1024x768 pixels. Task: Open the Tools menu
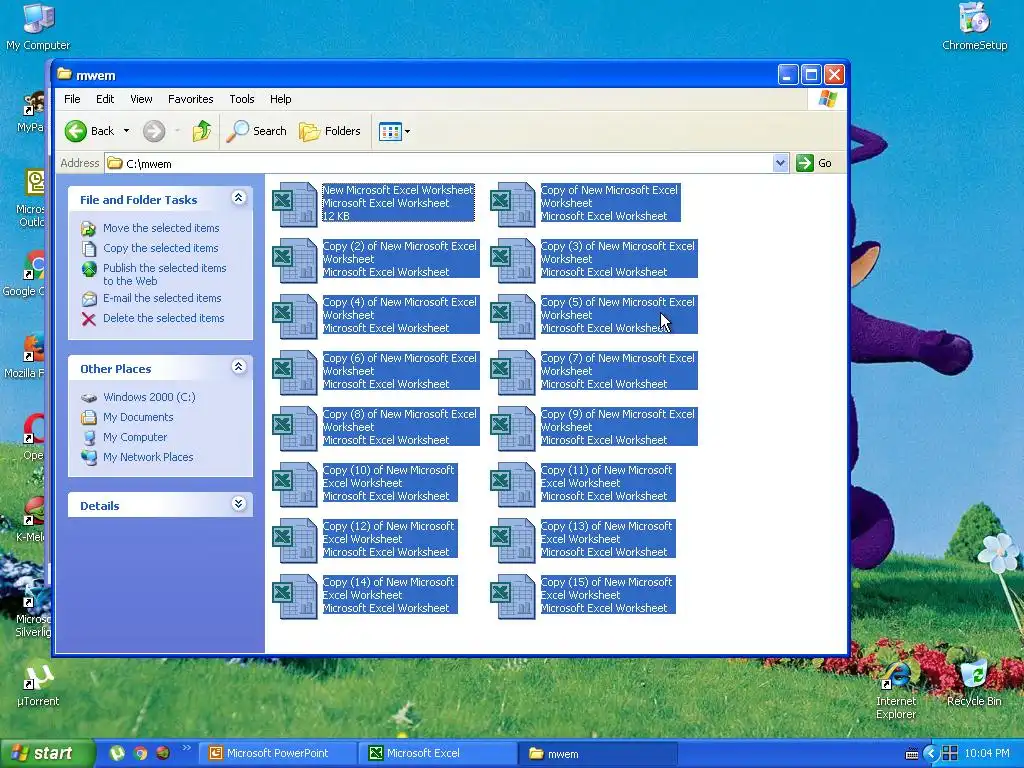[x=242, y=99]
